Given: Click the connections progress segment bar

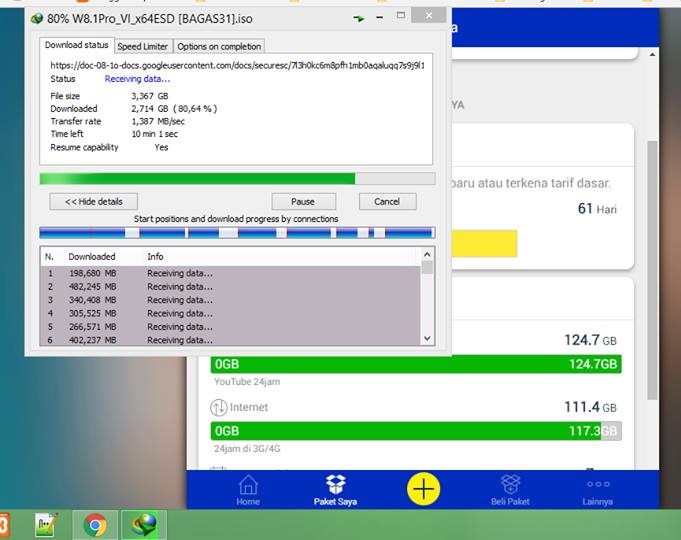Looking at the screenshot, I should click(238, 233).
